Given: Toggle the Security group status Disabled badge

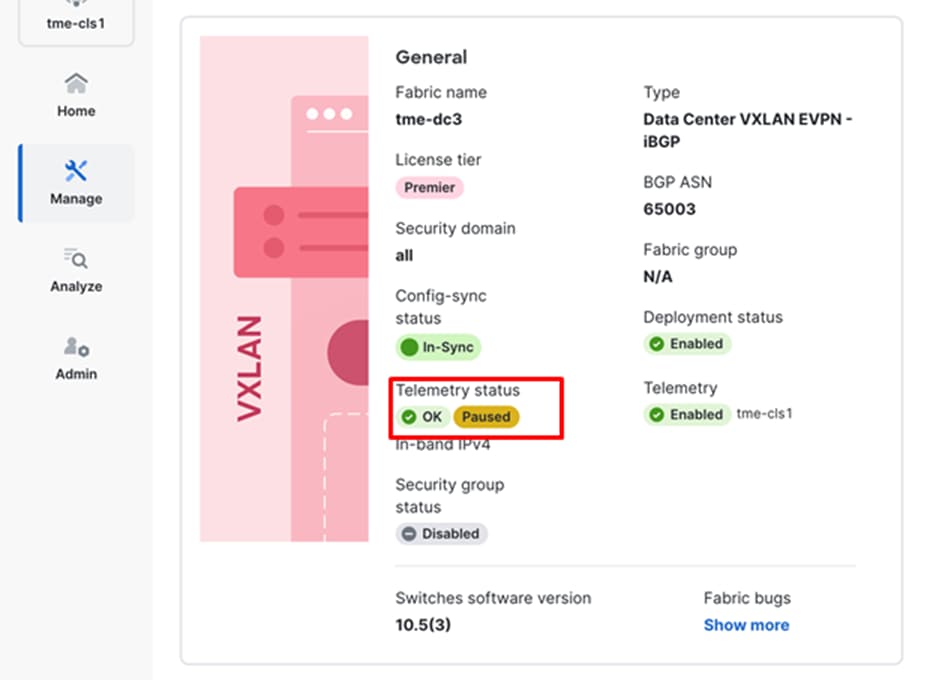Looking at the screenshot, I should click(441, 534).
